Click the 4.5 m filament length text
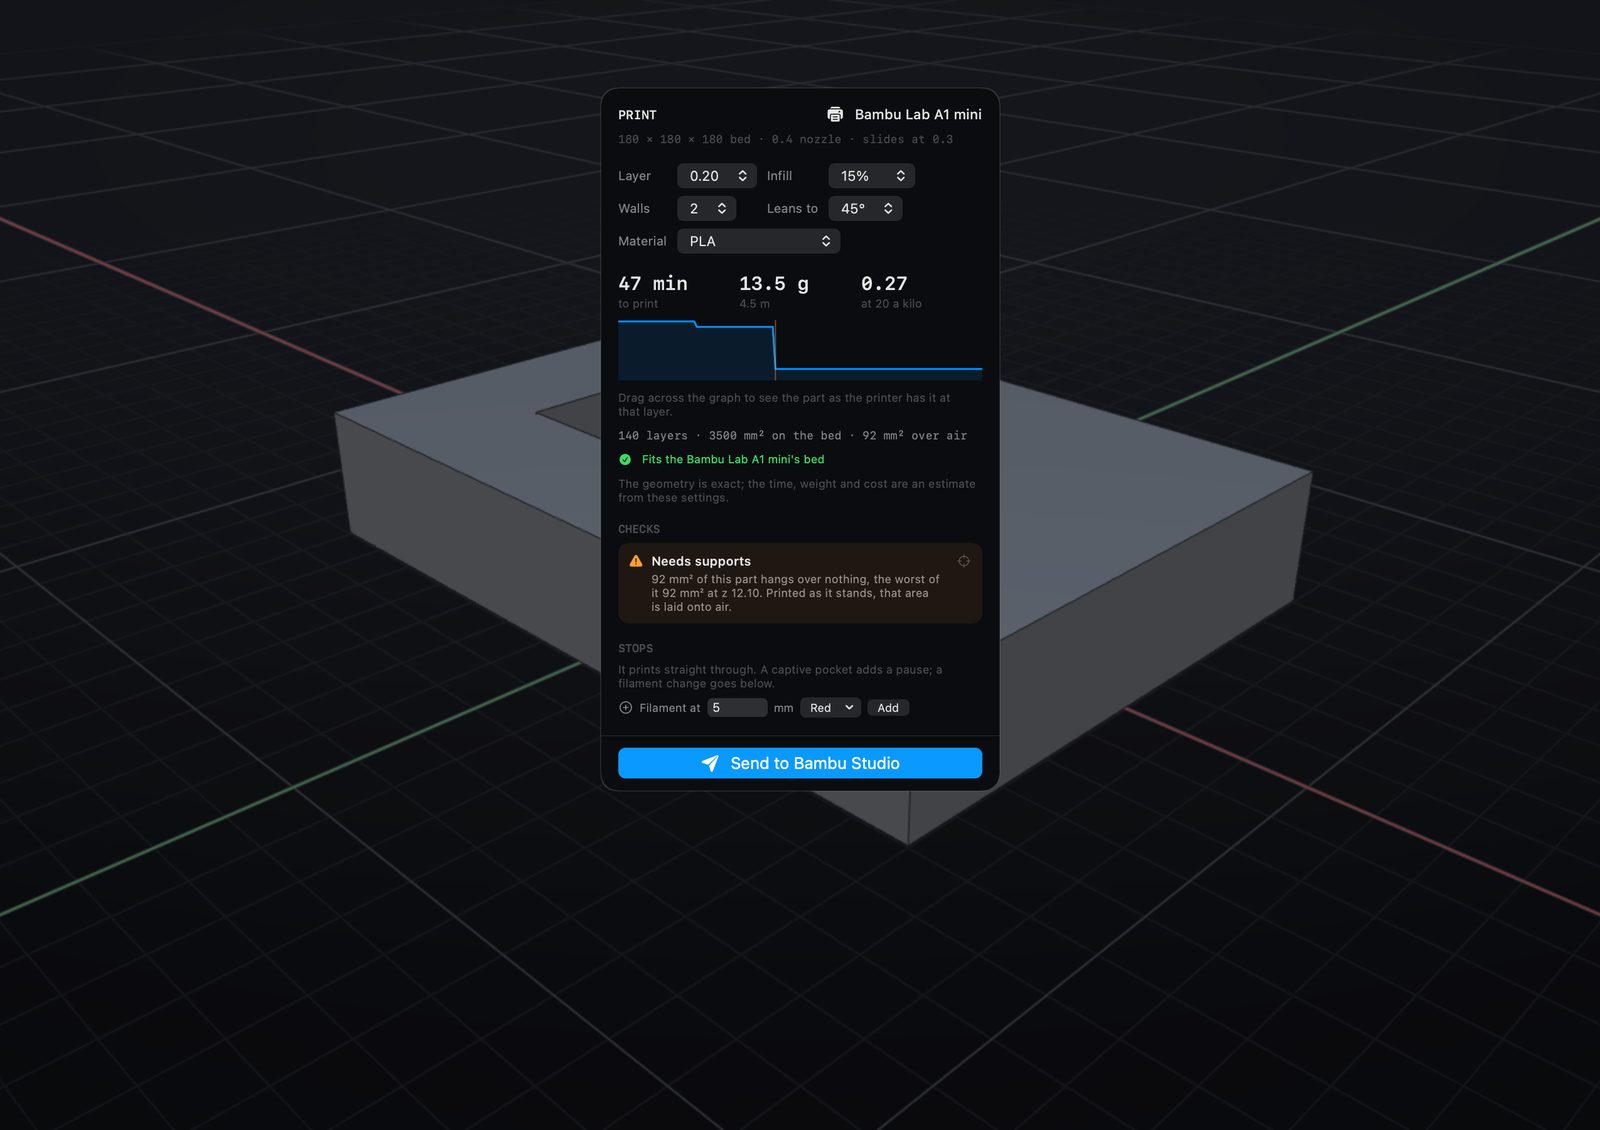The image size is (1600, 1130). coord(754,304)
